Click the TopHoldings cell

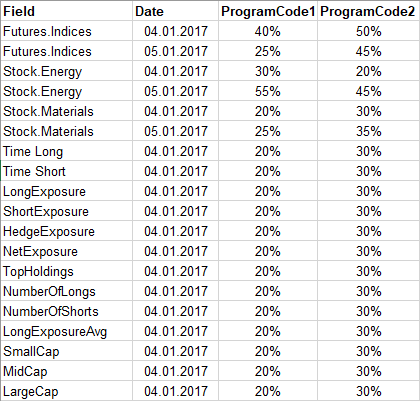[67, 271]
